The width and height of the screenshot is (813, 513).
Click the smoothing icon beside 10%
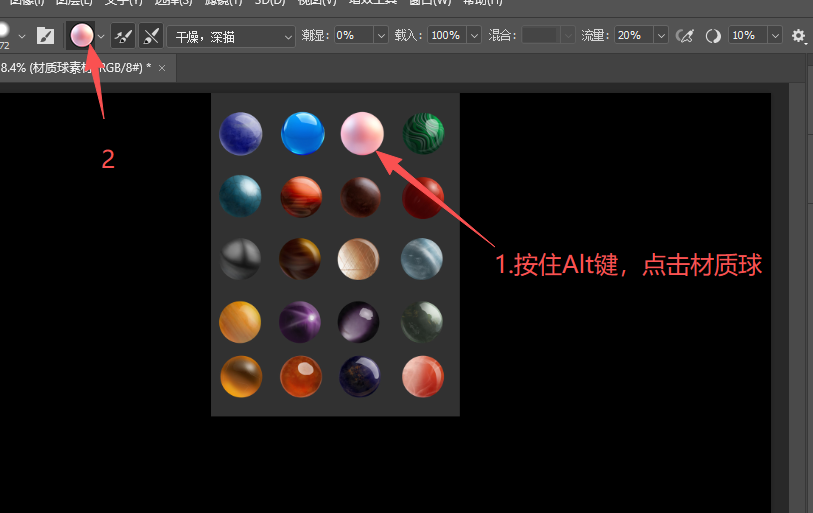click(x=713, y=36)
